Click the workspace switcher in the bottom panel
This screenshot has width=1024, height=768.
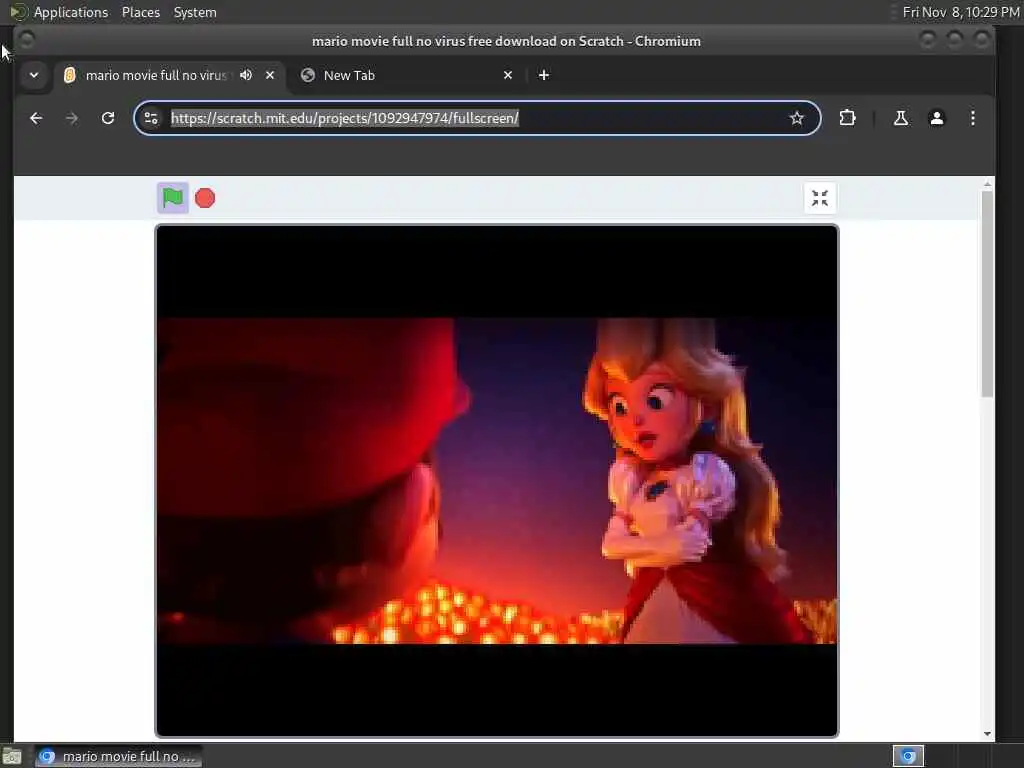(x=908, y=756)
